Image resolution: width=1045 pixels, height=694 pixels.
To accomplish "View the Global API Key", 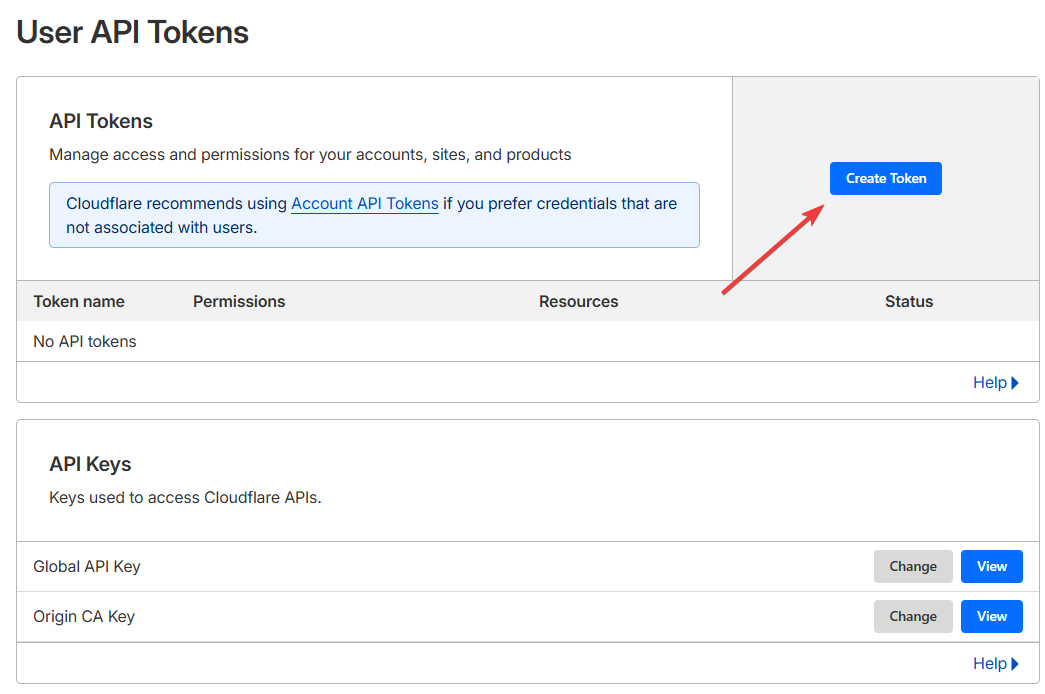I will [x=991, y=566].
